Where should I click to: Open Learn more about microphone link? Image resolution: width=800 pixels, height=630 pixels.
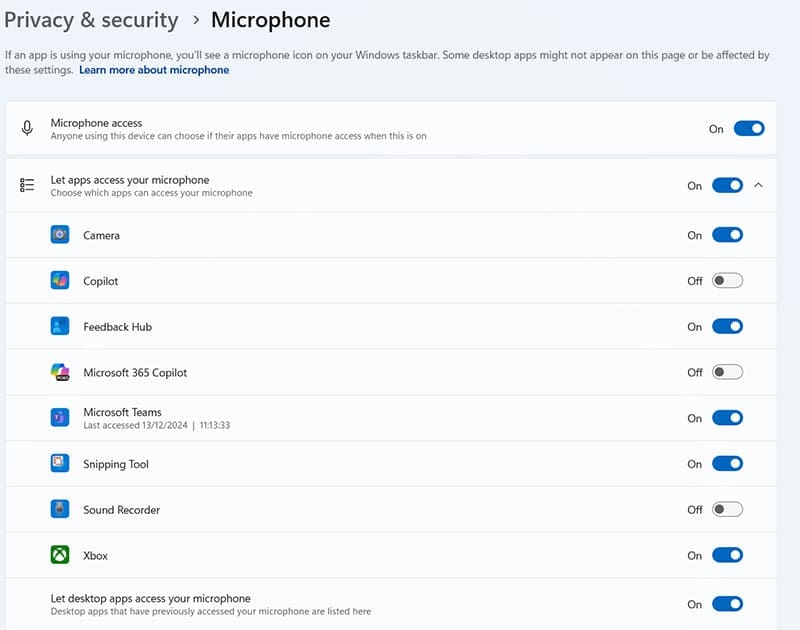[x=154, y=70]
